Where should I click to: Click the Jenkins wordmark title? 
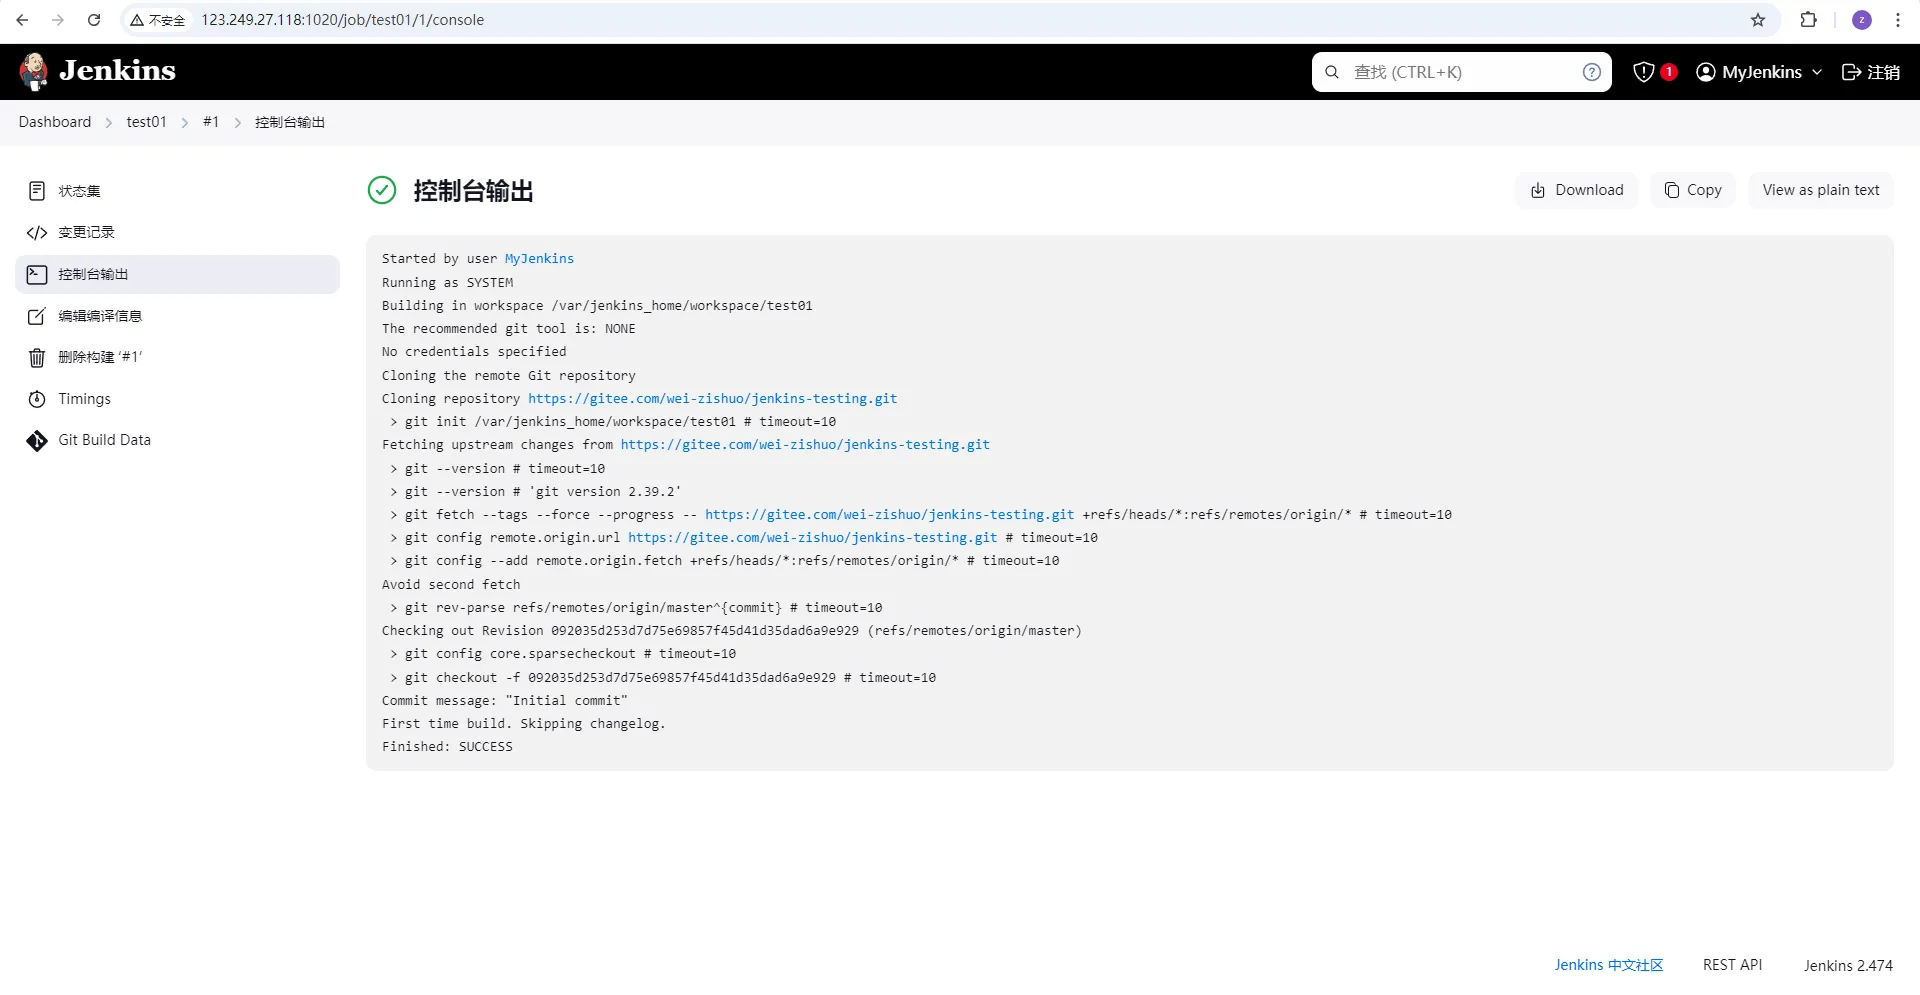[117, 70]
